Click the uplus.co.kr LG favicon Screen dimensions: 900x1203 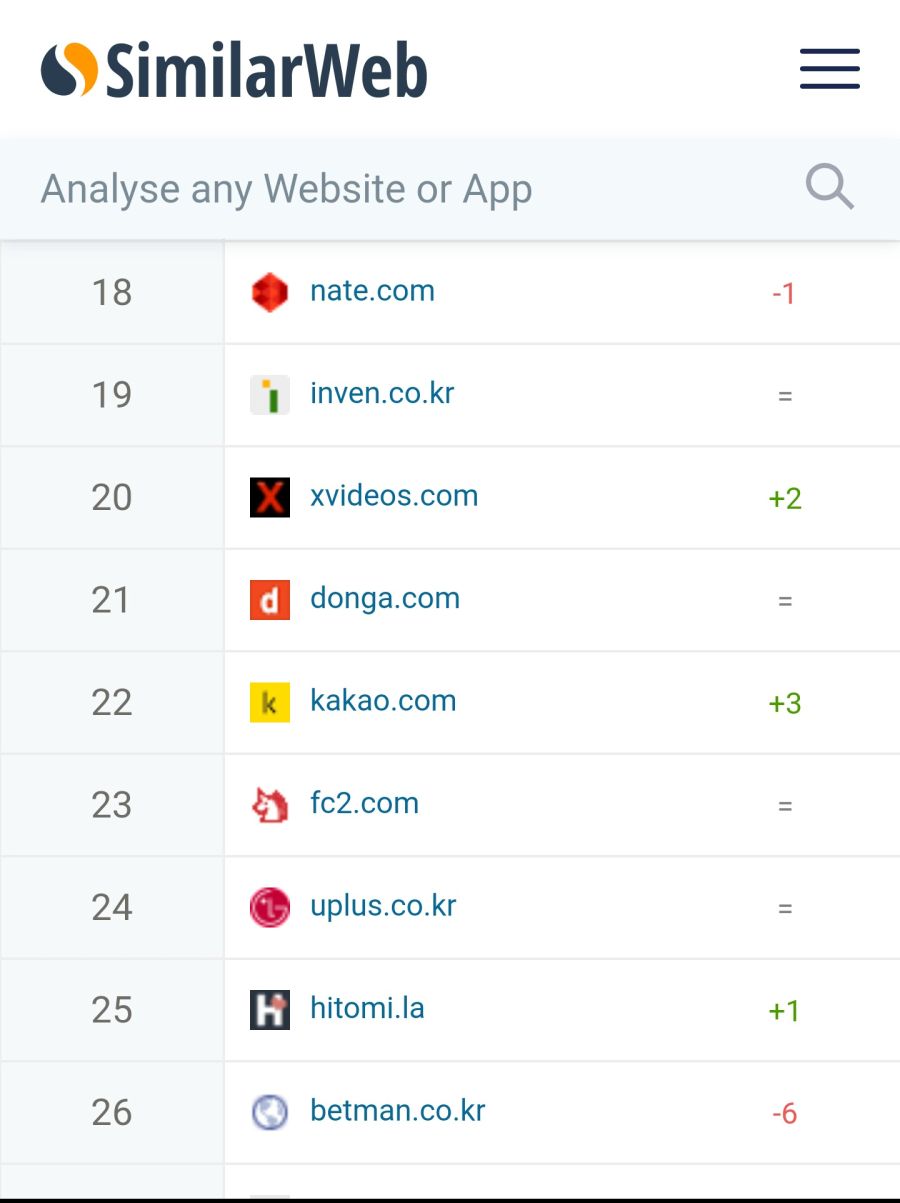(x=269, y=907)
